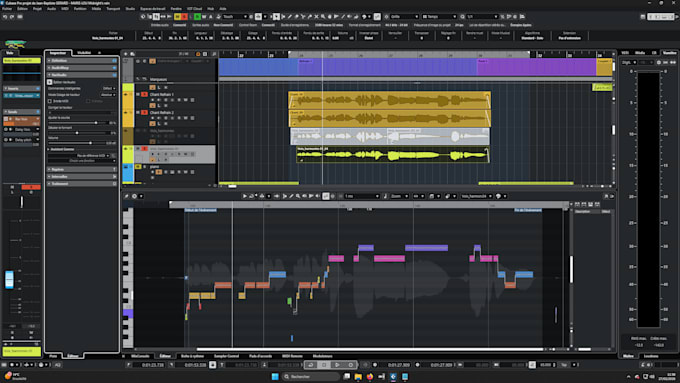Toggle the W write automation button

pyautogui.click(x=204, y=16)
